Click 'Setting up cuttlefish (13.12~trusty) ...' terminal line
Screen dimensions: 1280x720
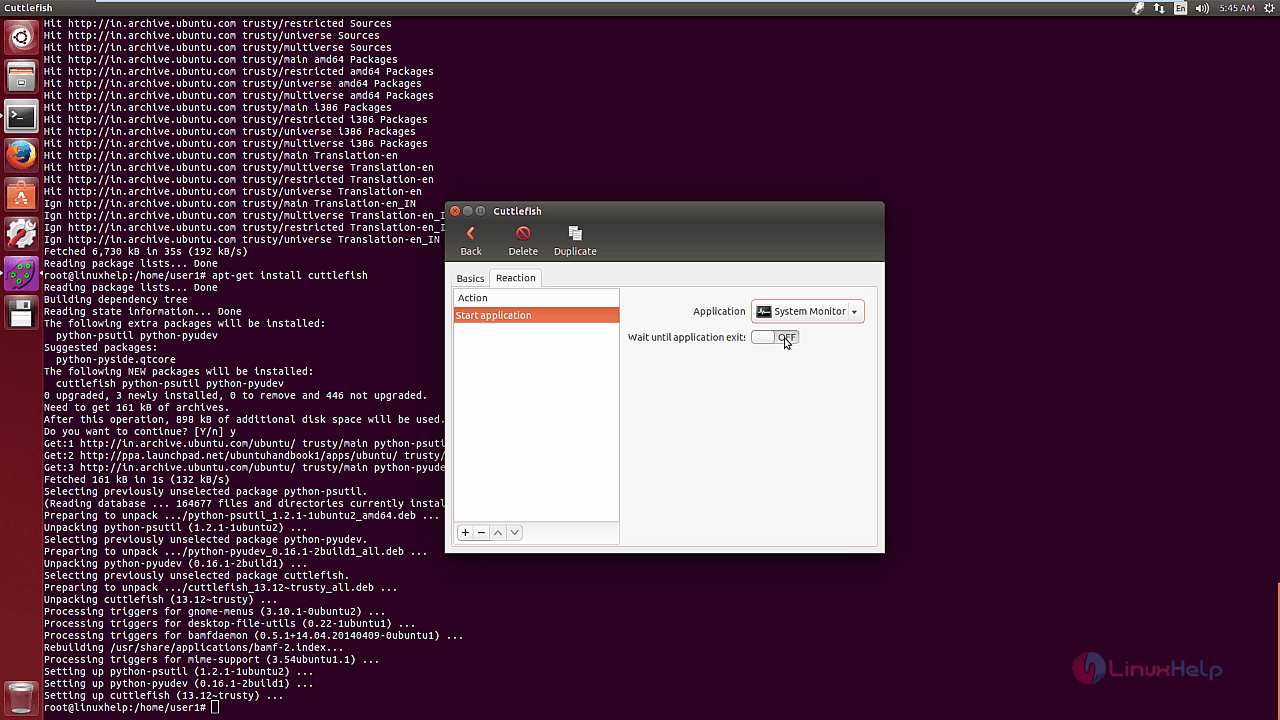164,695
